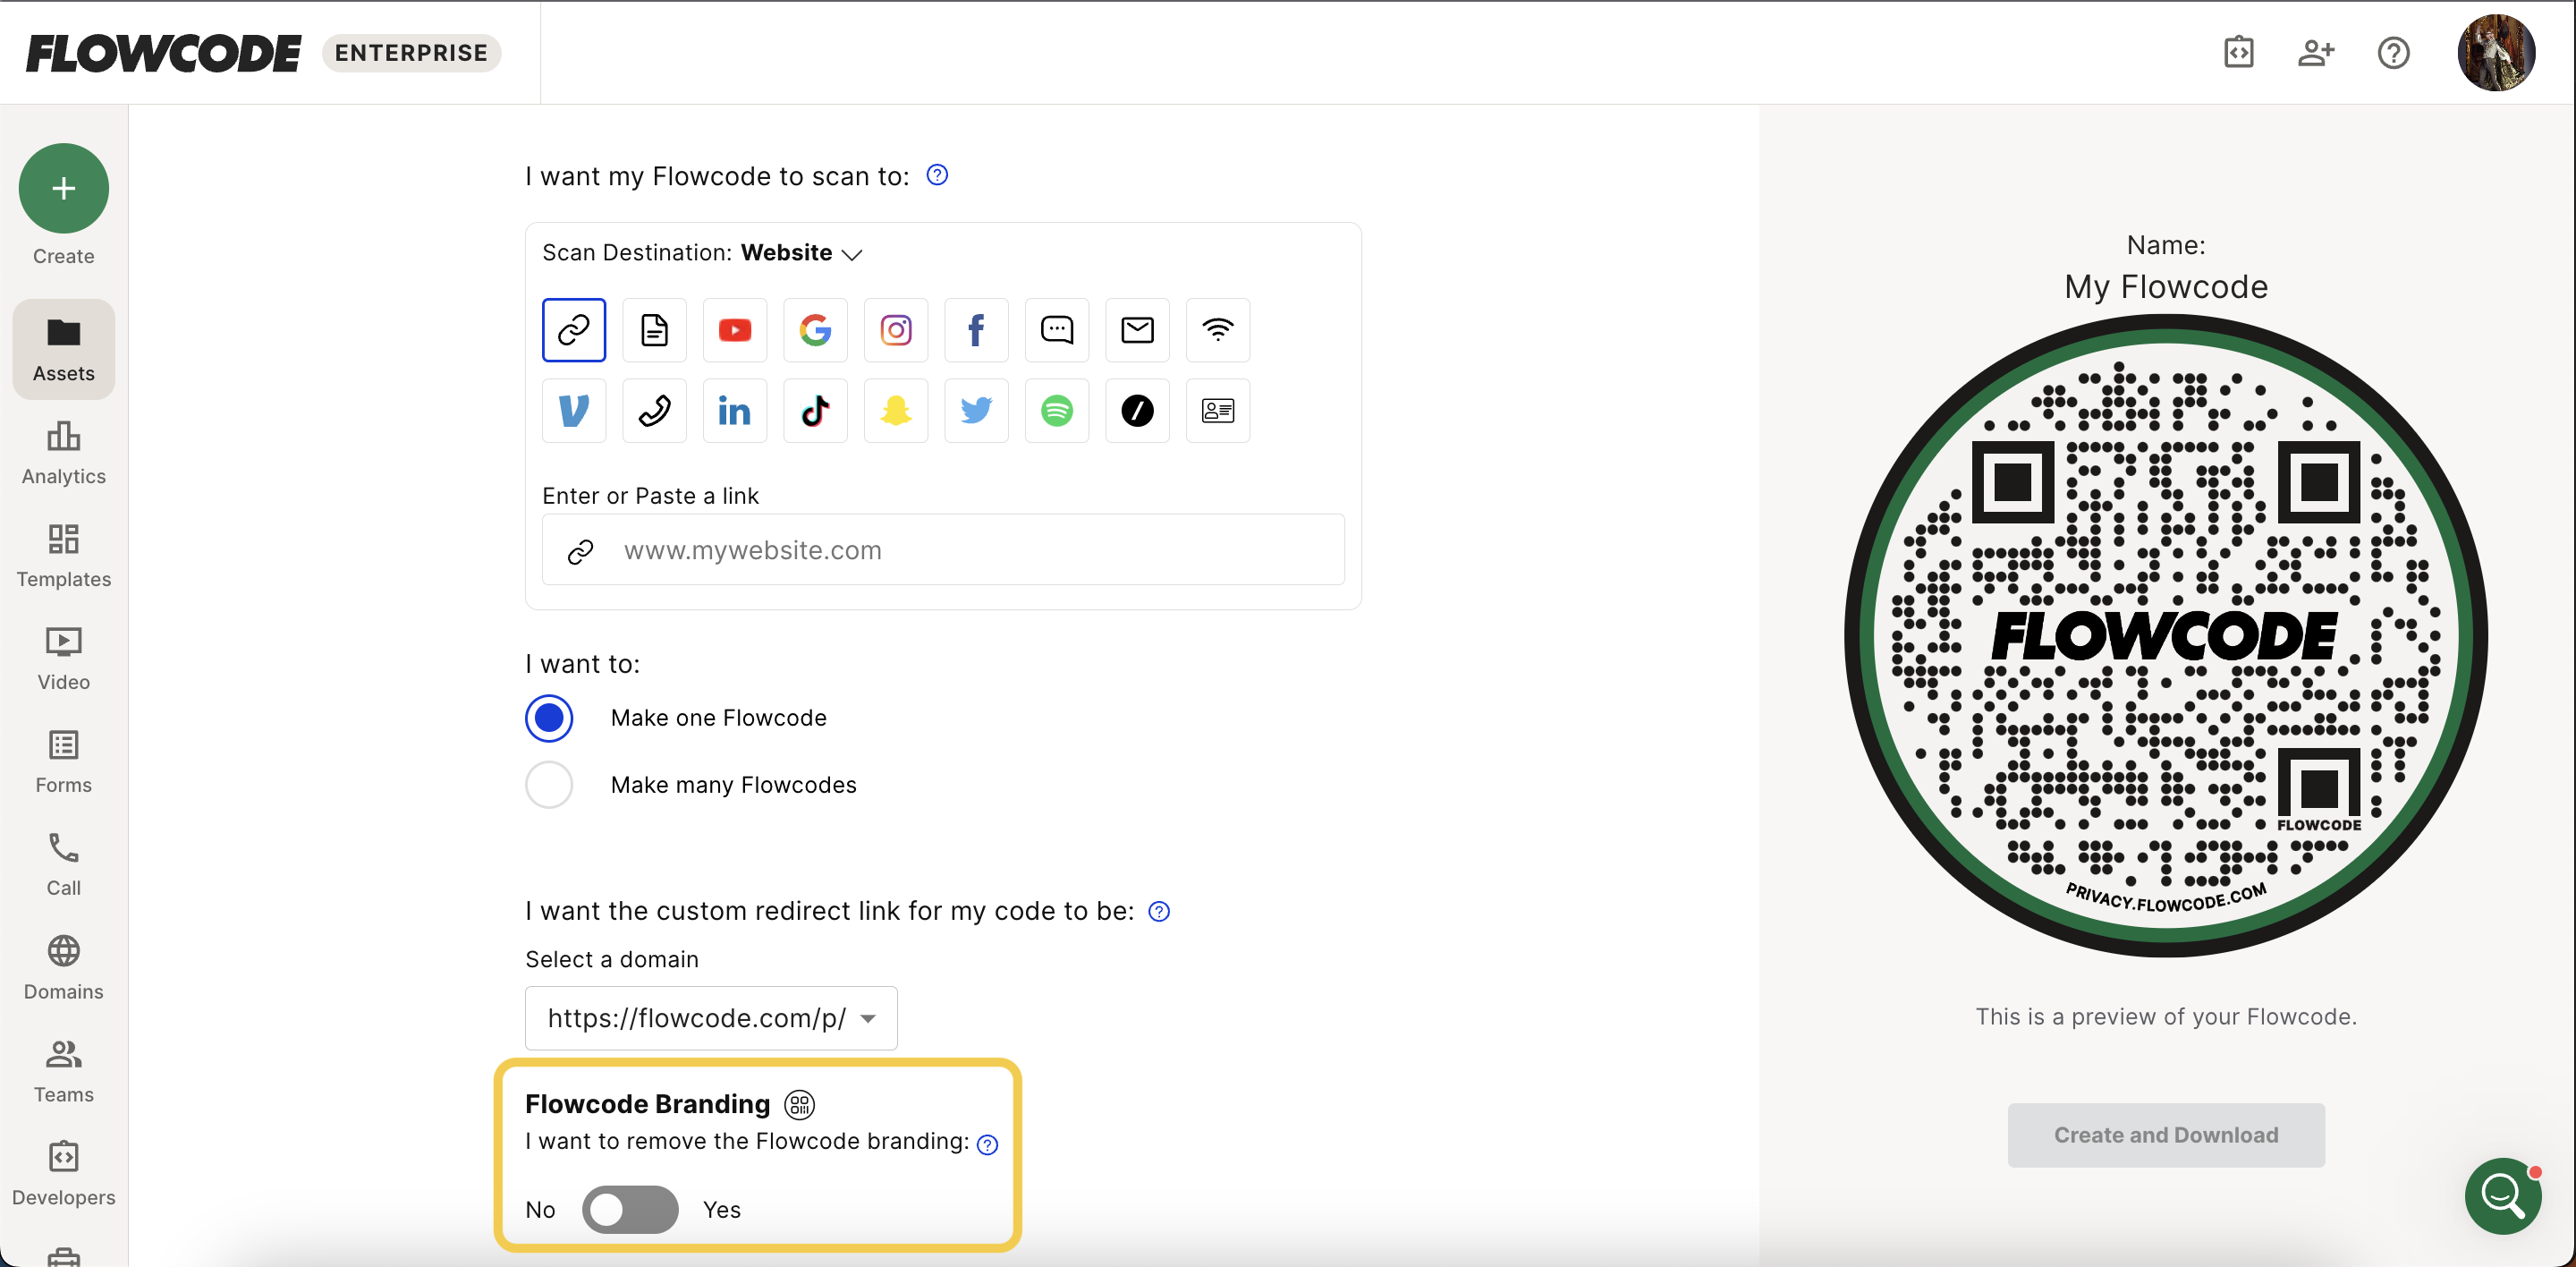Image resolution: width=2576 pixels, height=1267 pixels.
Task: Choose the TikTok destination icon
Action: click(x=815, y=410)
